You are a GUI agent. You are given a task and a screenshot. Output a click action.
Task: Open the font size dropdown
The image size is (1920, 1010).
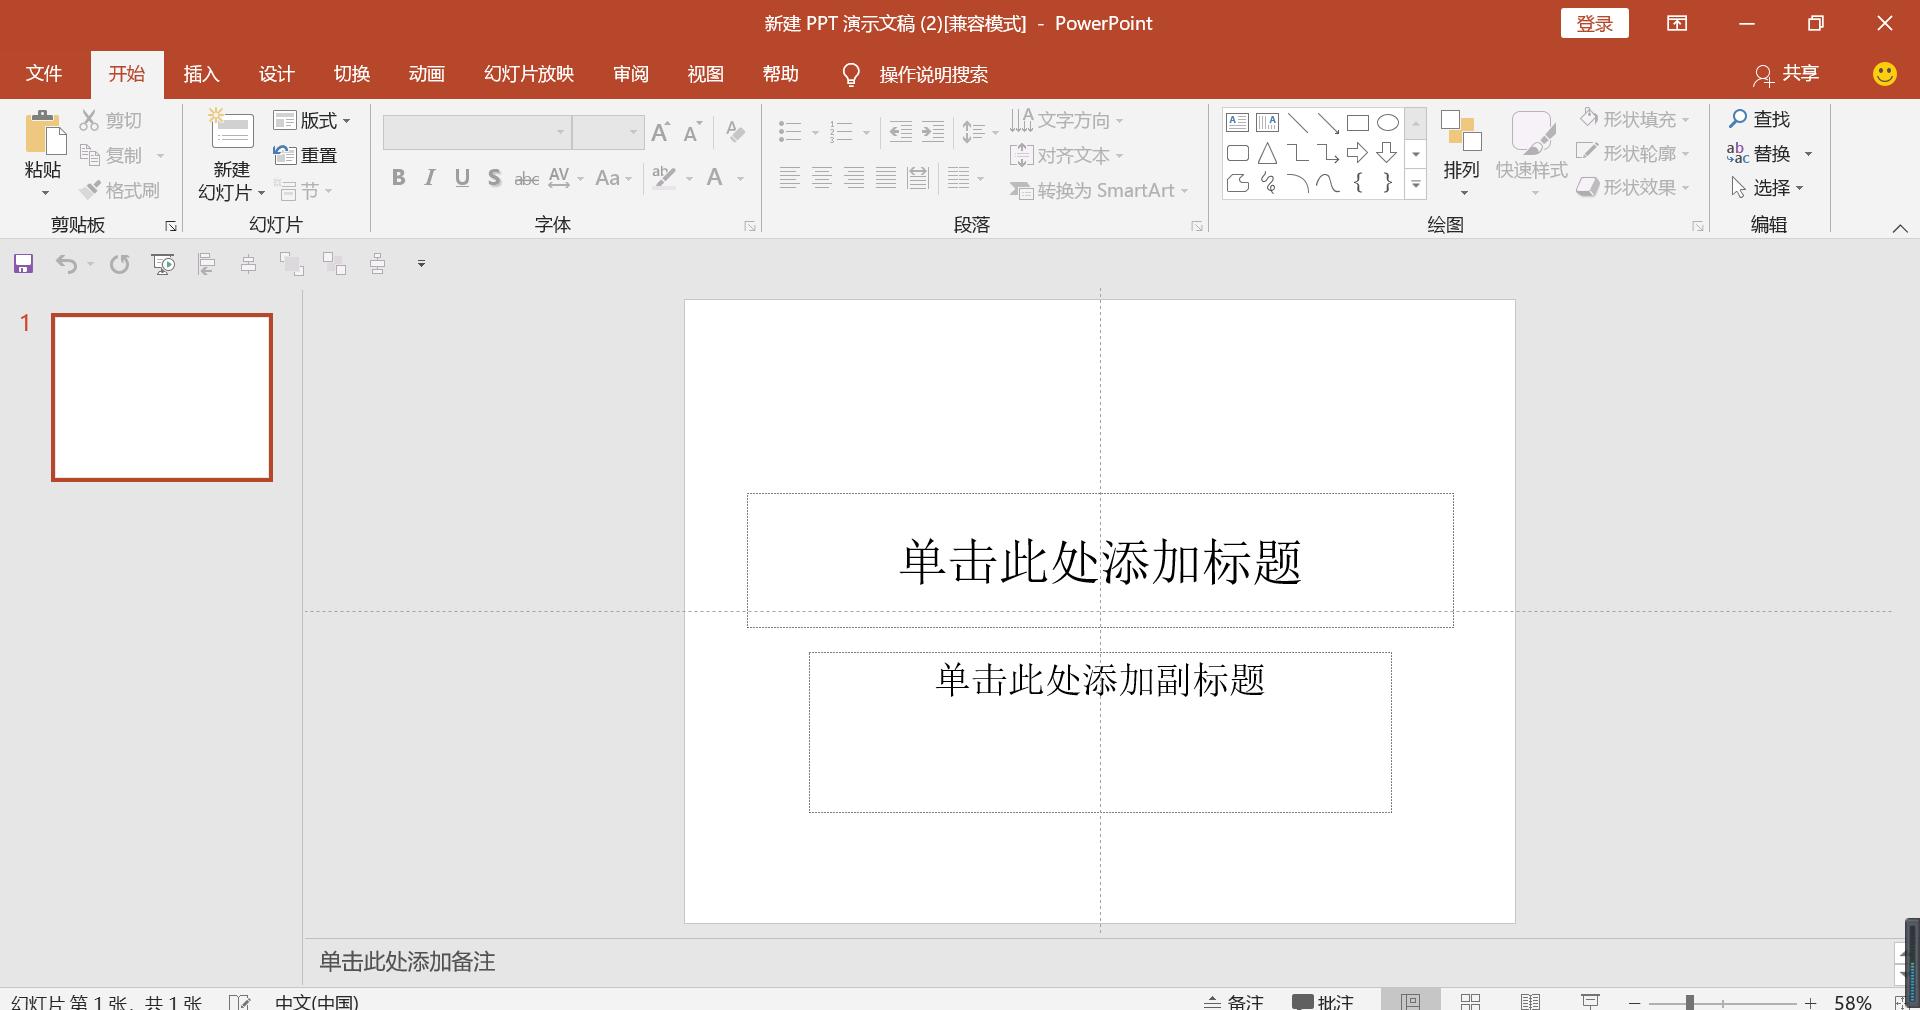pos(633,131)
